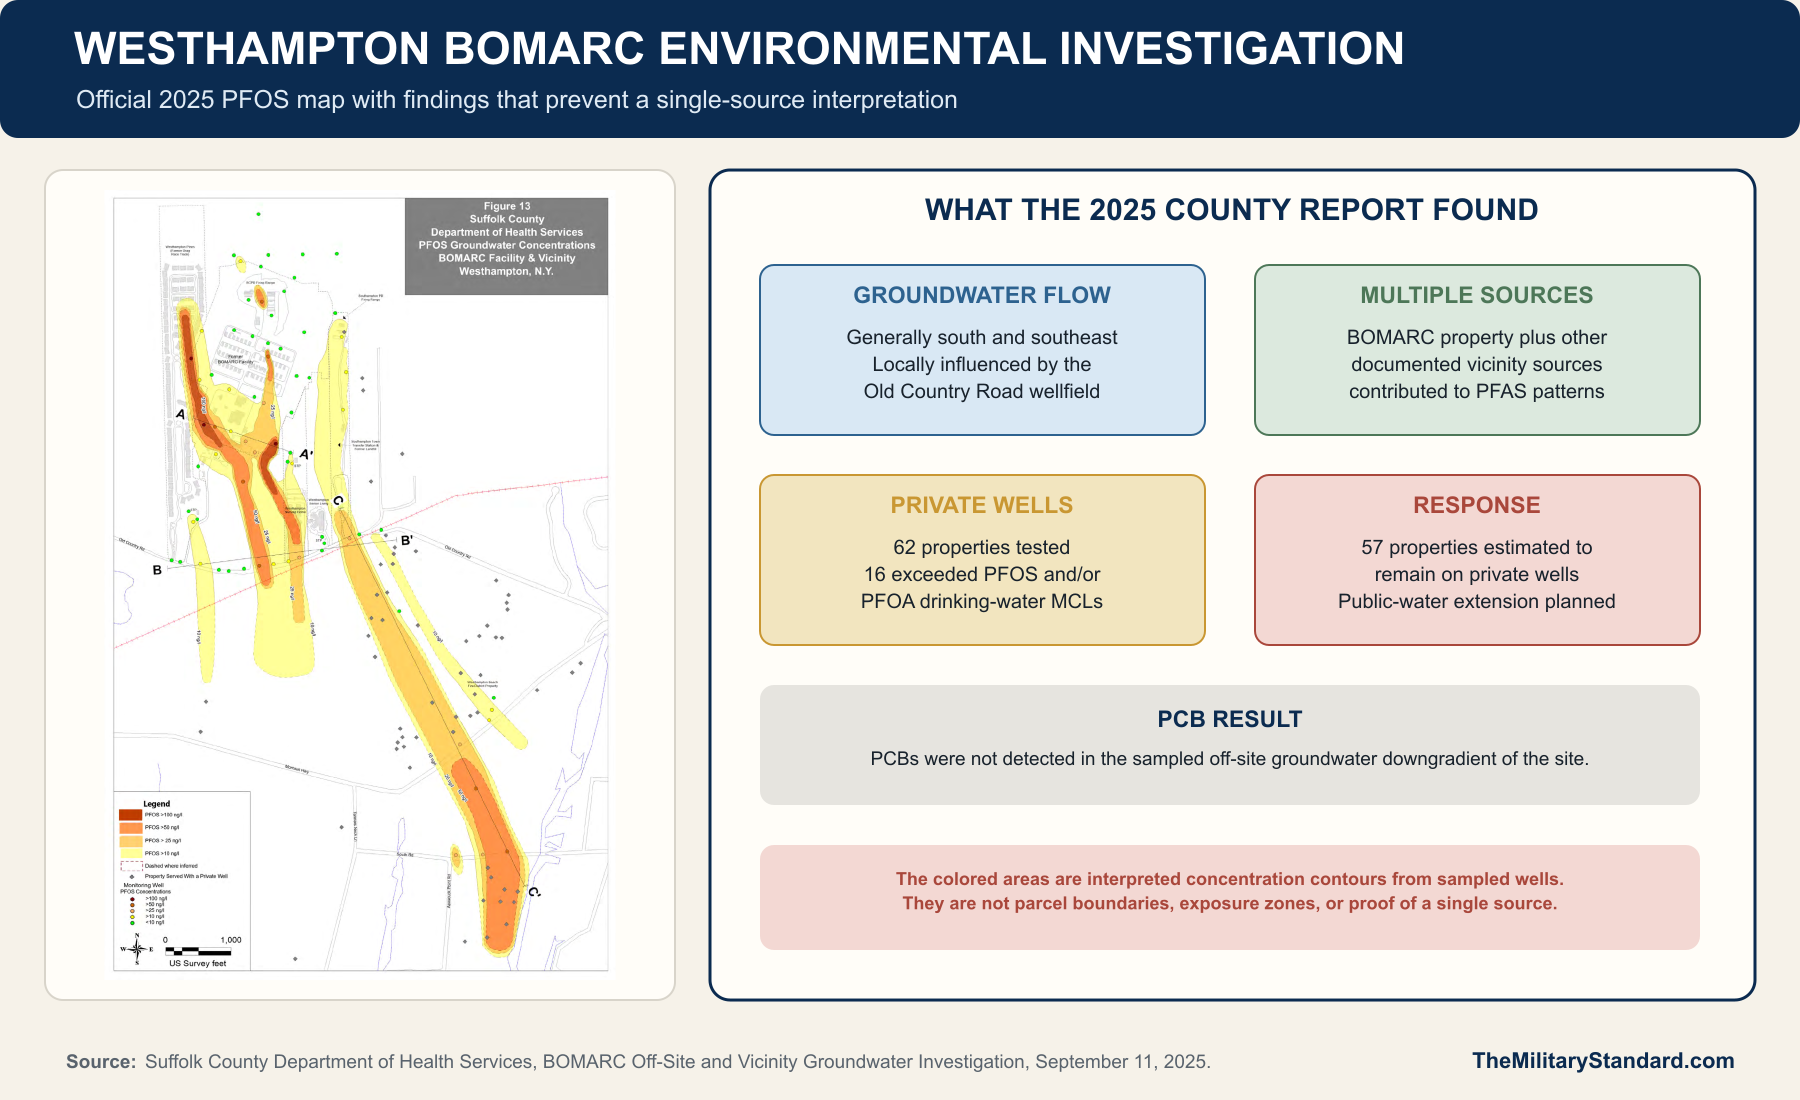This screenshot has width=1800, height=1100.
Task: Click cross-section label A on the map
Action: (x=180, y=414)
